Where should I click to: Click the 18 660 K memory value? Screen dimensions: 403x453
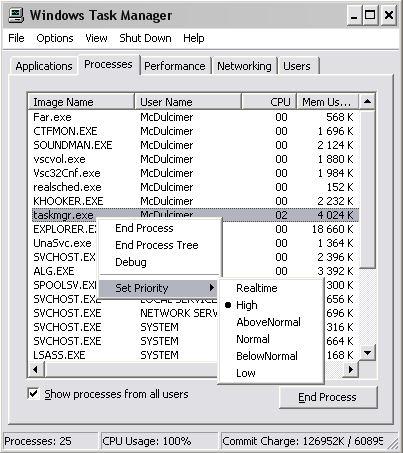[332, 229]
